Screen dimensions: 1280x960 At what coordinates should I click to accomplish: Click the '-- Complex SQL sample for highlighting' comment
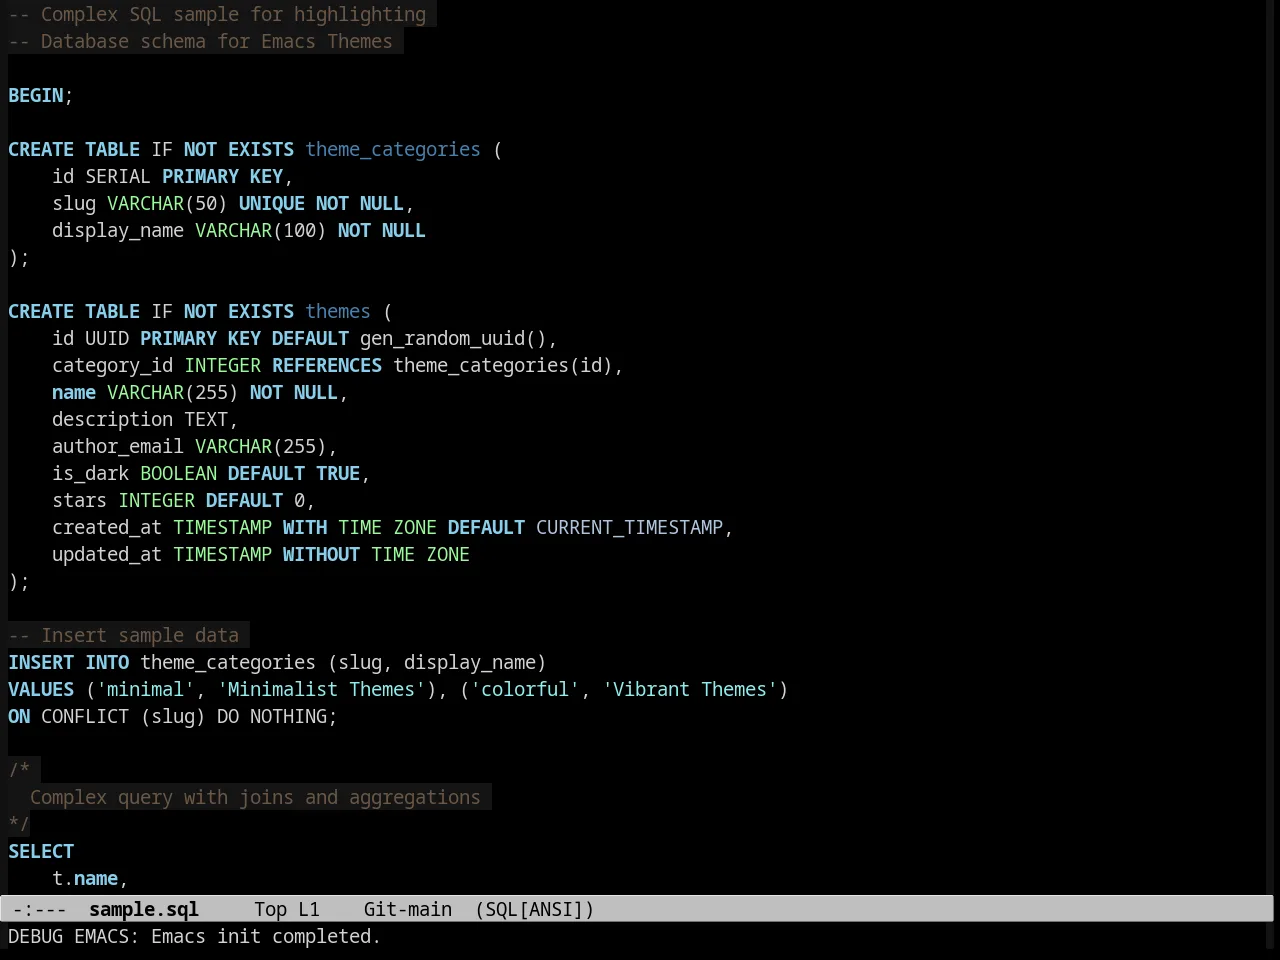[x=217, y=15]
